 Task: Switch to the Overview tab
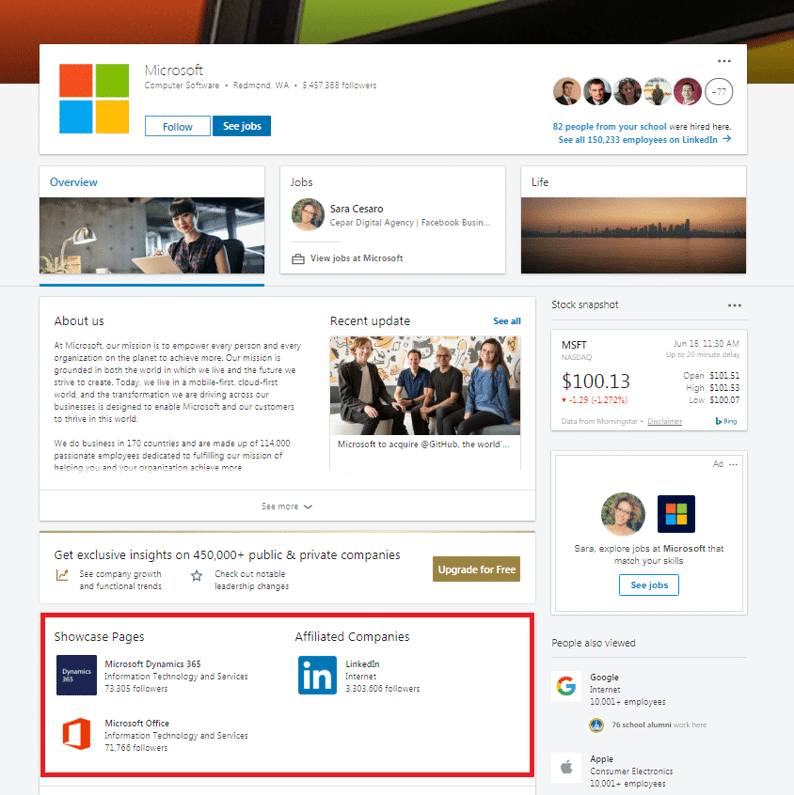click(x=152, y=220)
